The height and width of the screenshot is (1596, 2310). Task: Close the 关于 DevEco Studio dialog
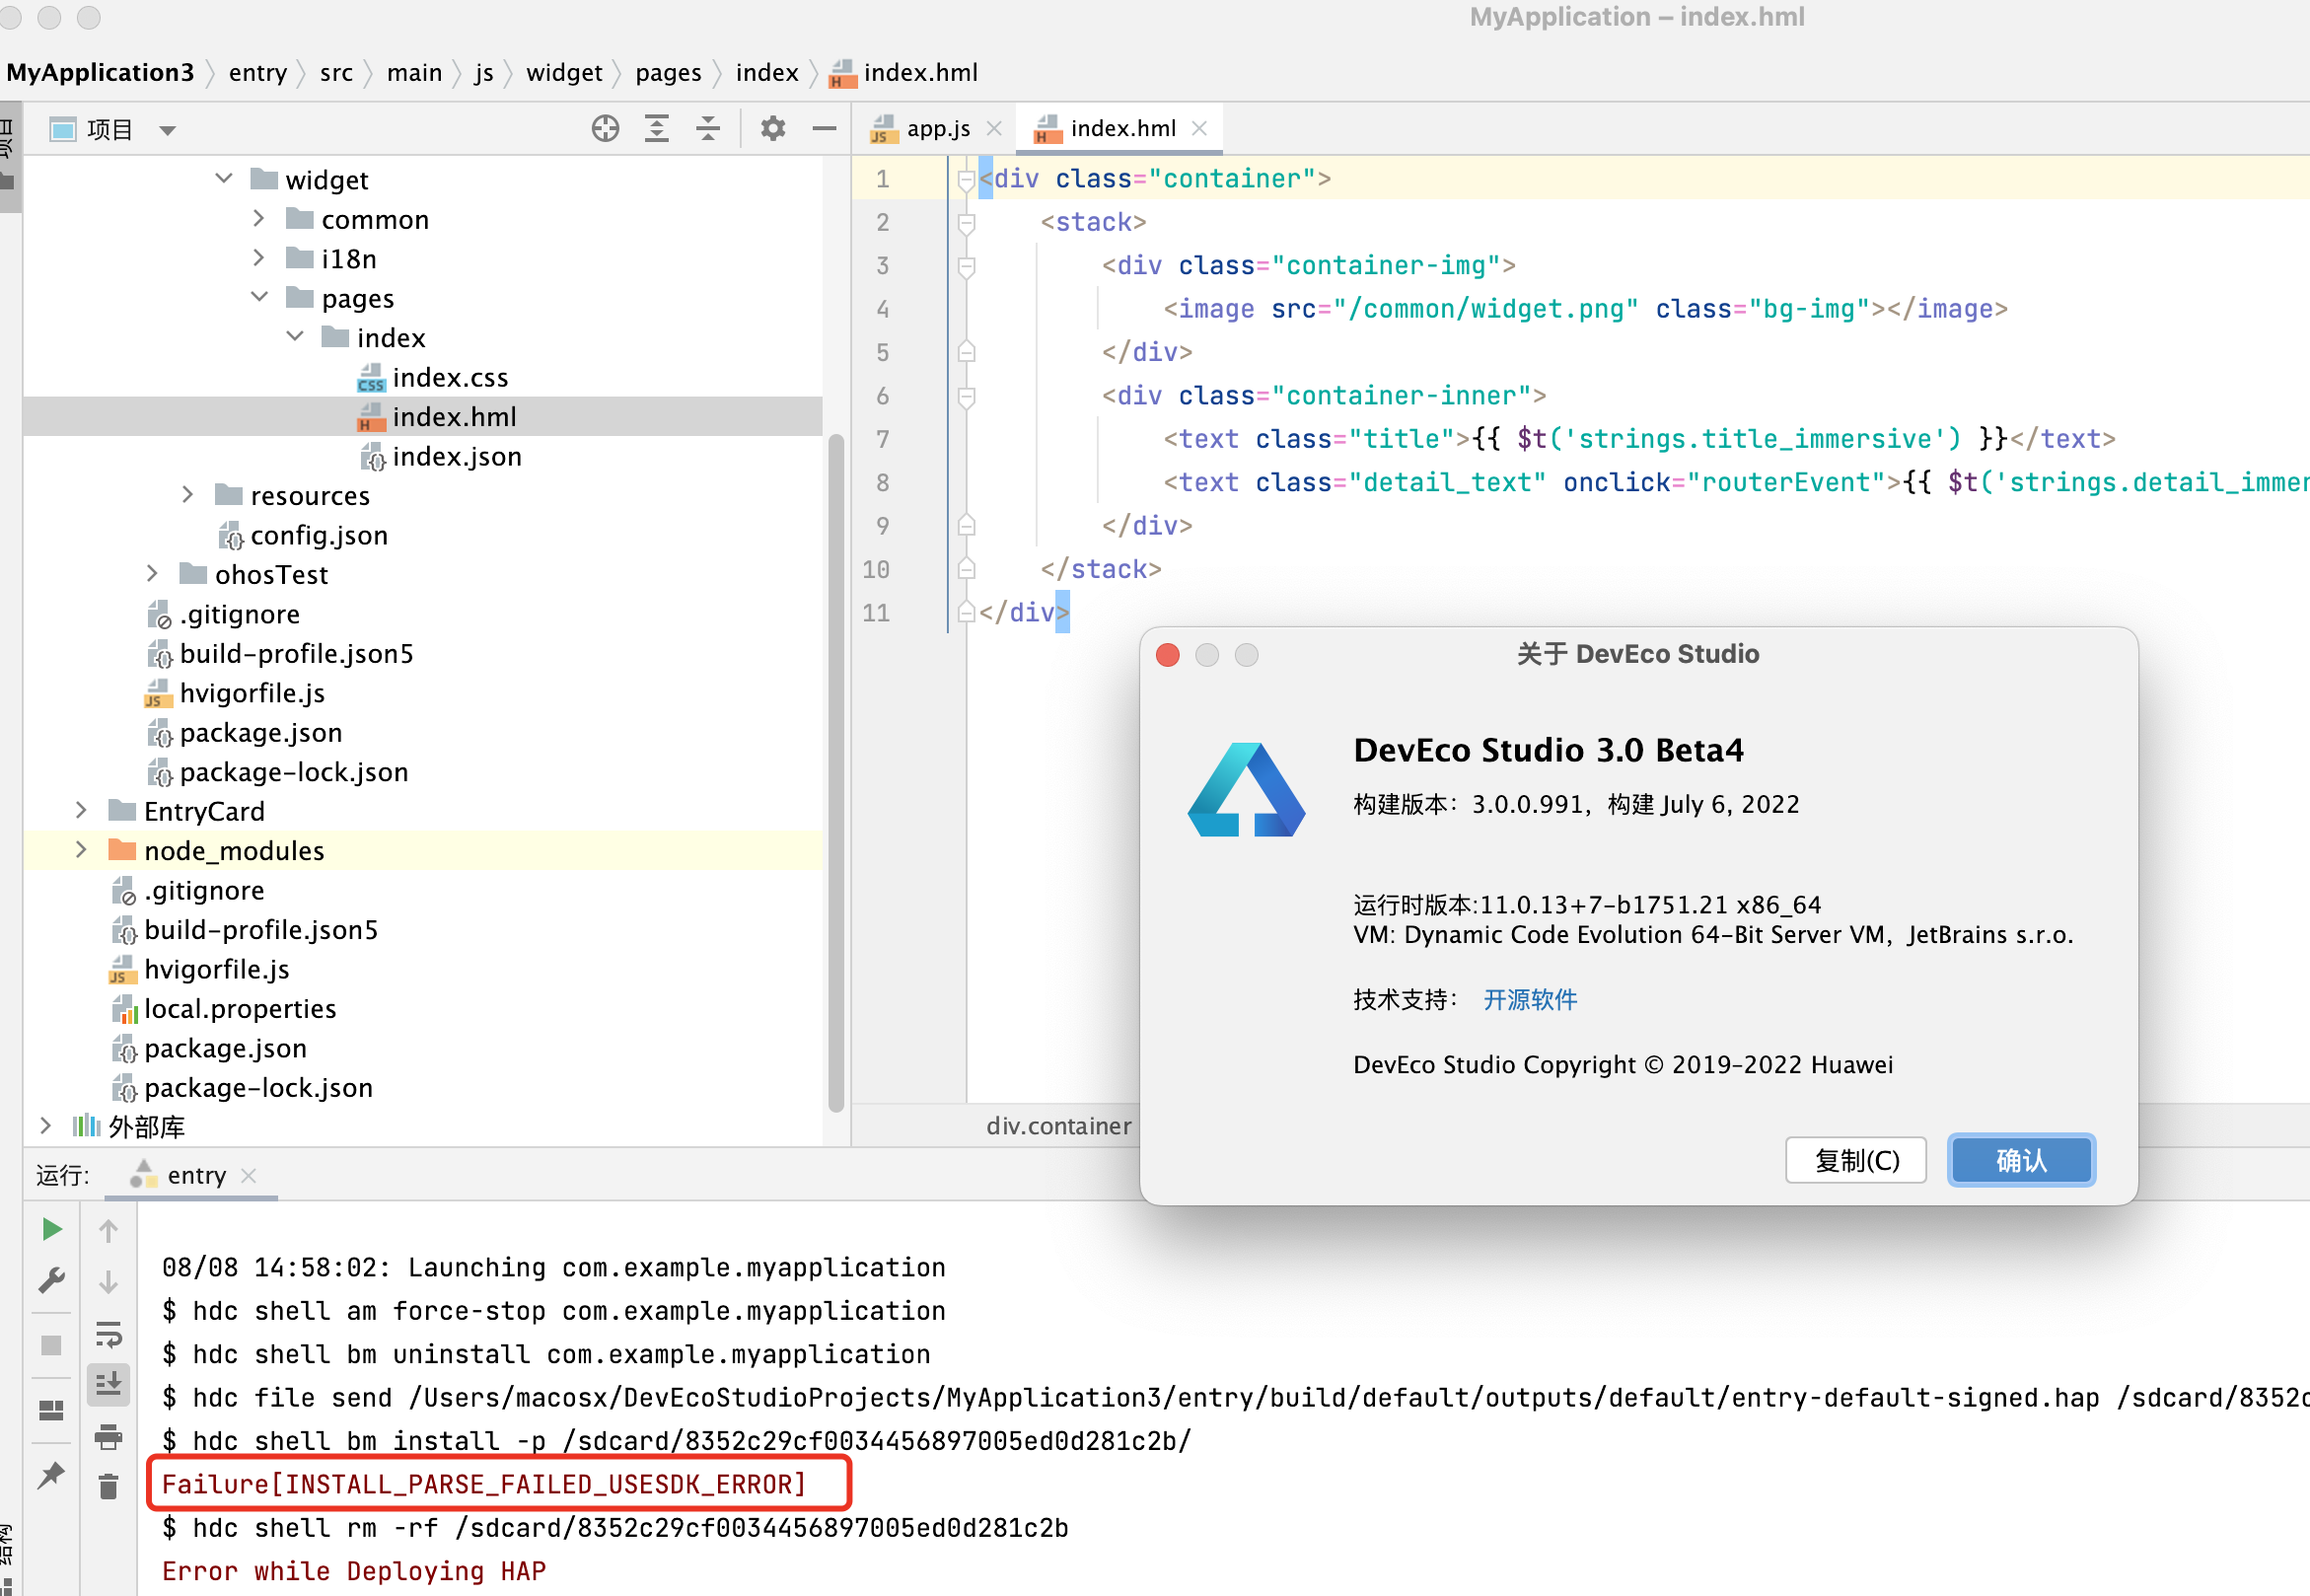1167,654
